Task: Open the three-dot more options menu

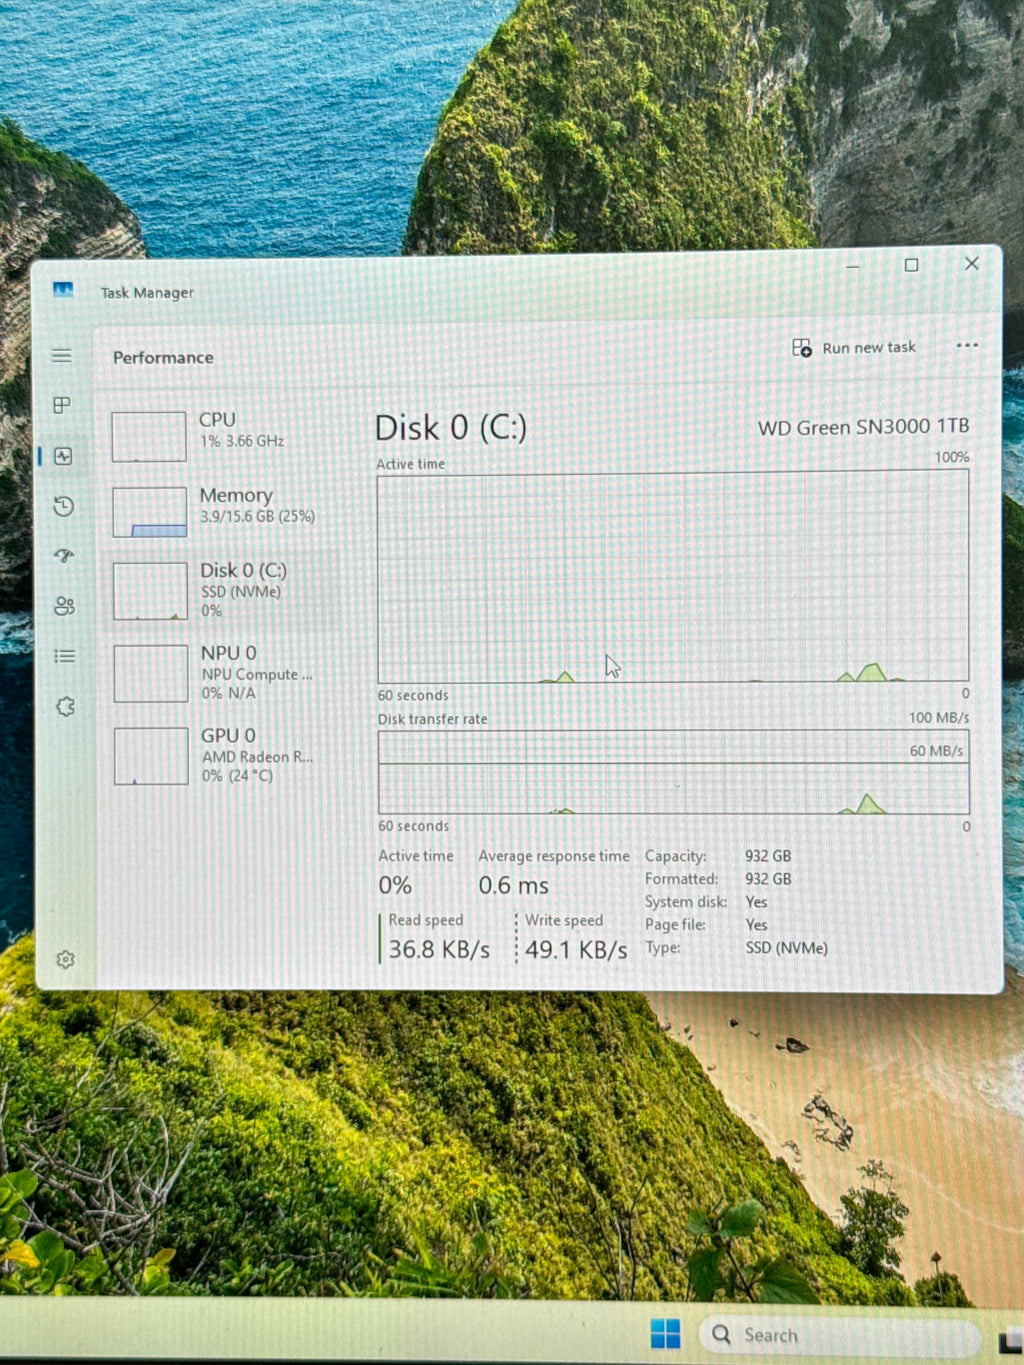Action: pyautogui.click(x=967, y=346)
